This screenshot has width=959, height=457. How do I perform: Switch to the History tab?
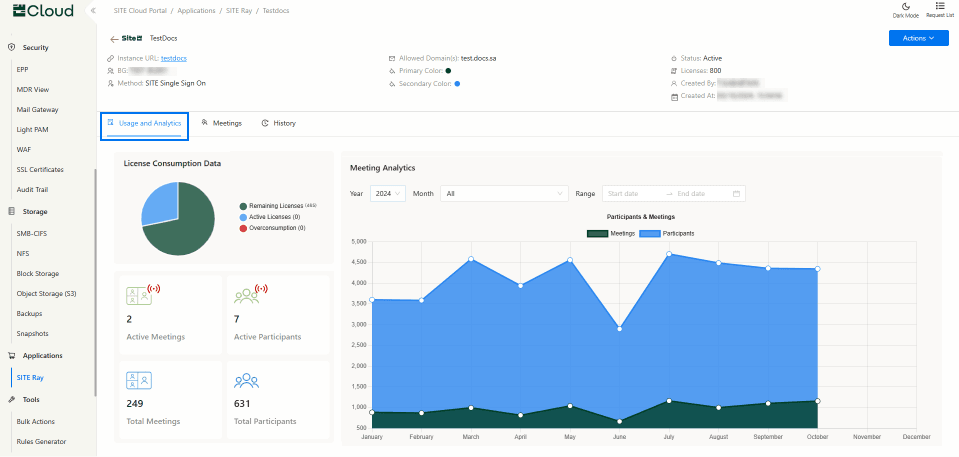278,123
